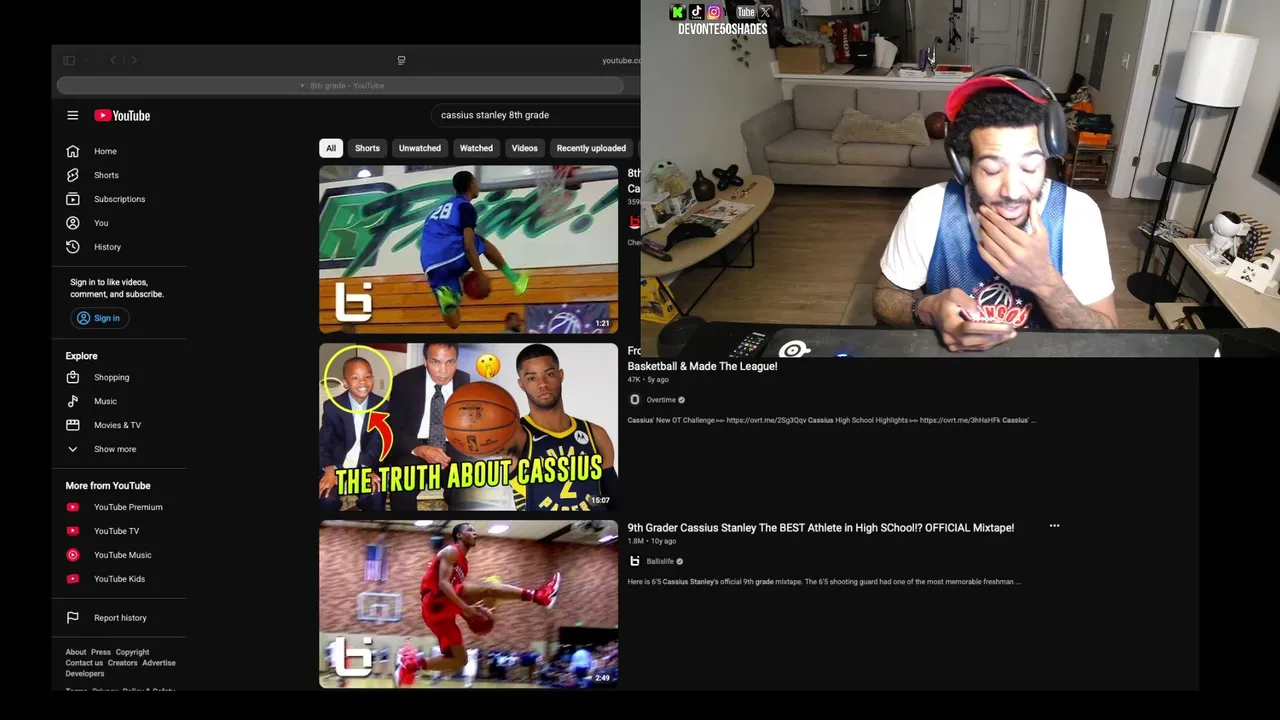Select the Unwatched filter chip
1280x720 pixels.
[420, 148]
